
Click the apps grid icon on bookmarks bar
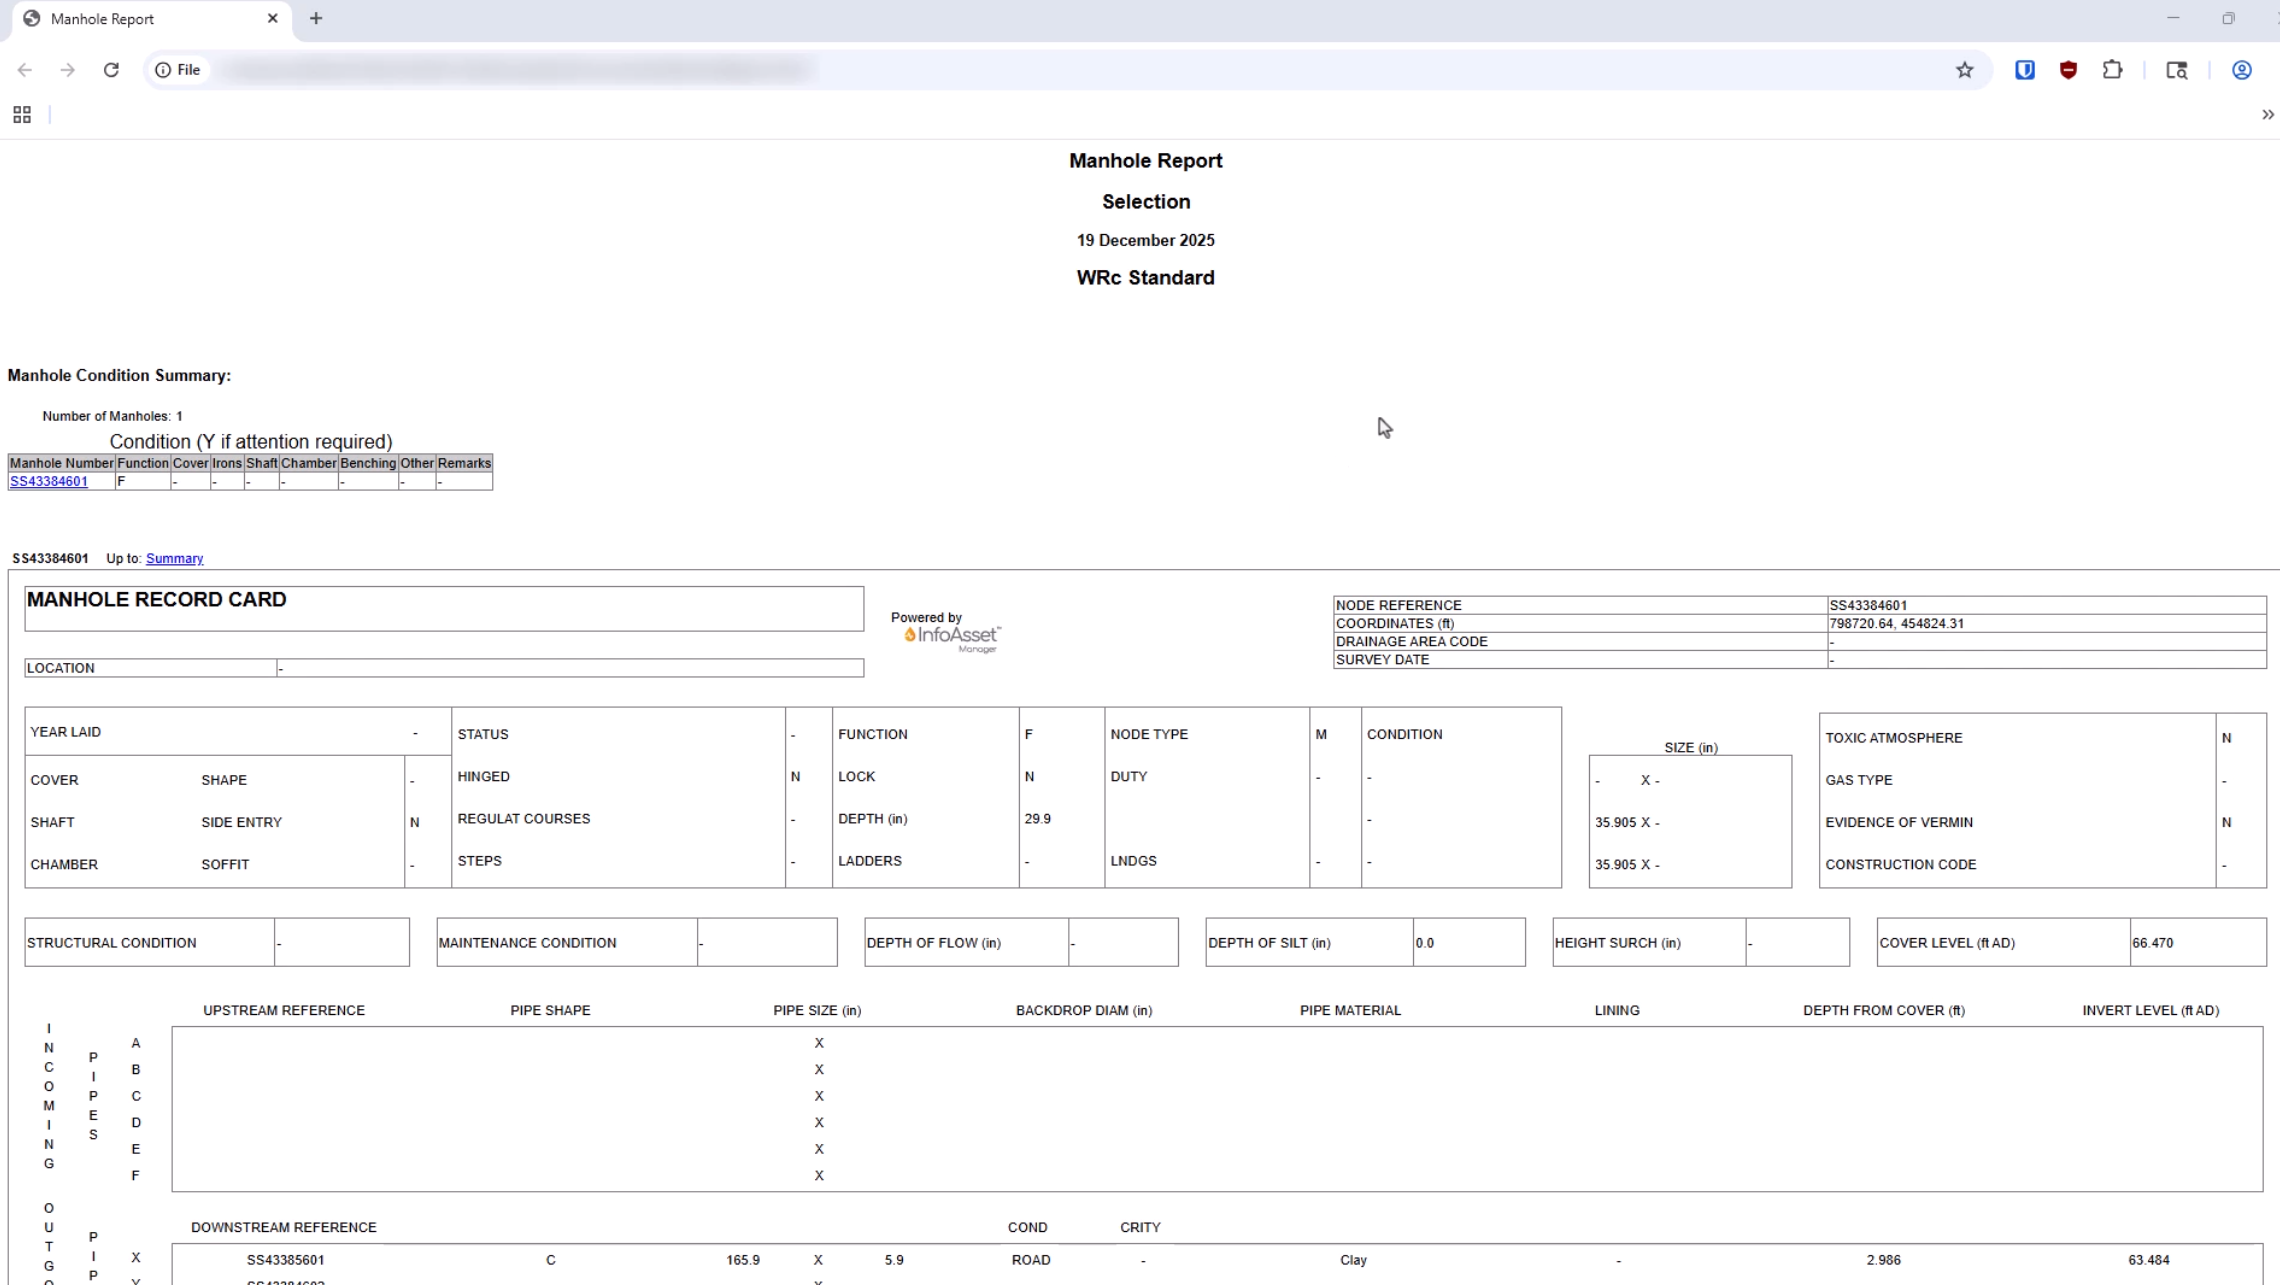pyautogui.click(x=21, y=114)
